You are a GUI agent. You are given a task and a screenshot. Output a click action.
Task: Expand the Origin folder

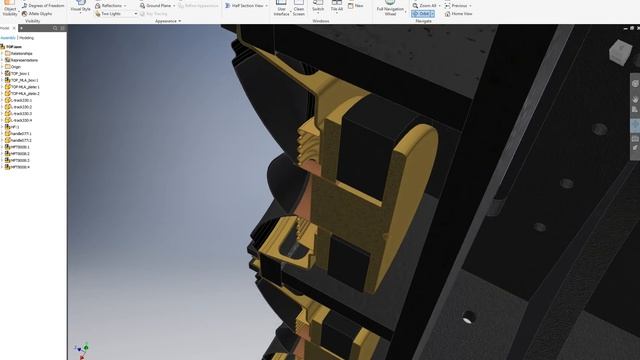[2, 67]
